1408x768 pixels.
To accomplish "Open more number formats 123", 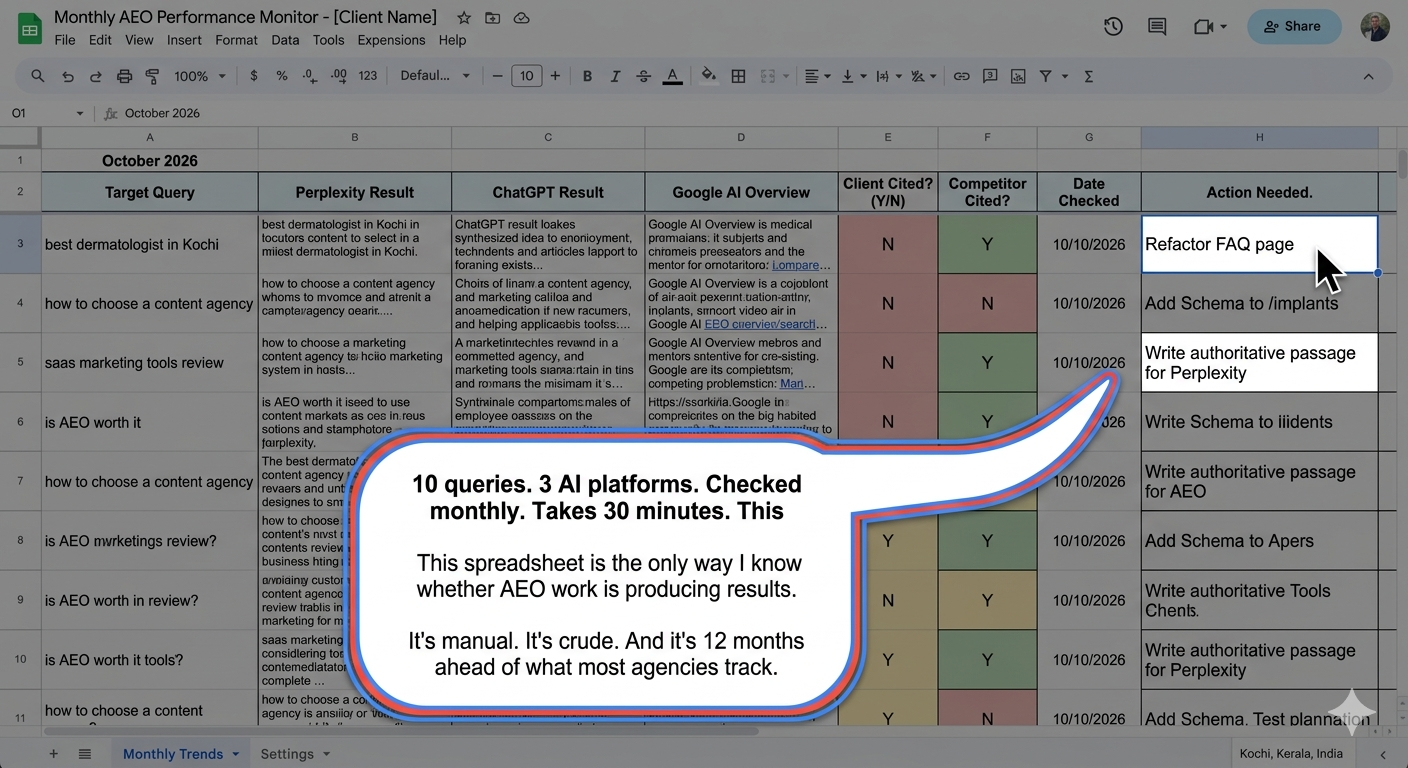I will [368, 76].
